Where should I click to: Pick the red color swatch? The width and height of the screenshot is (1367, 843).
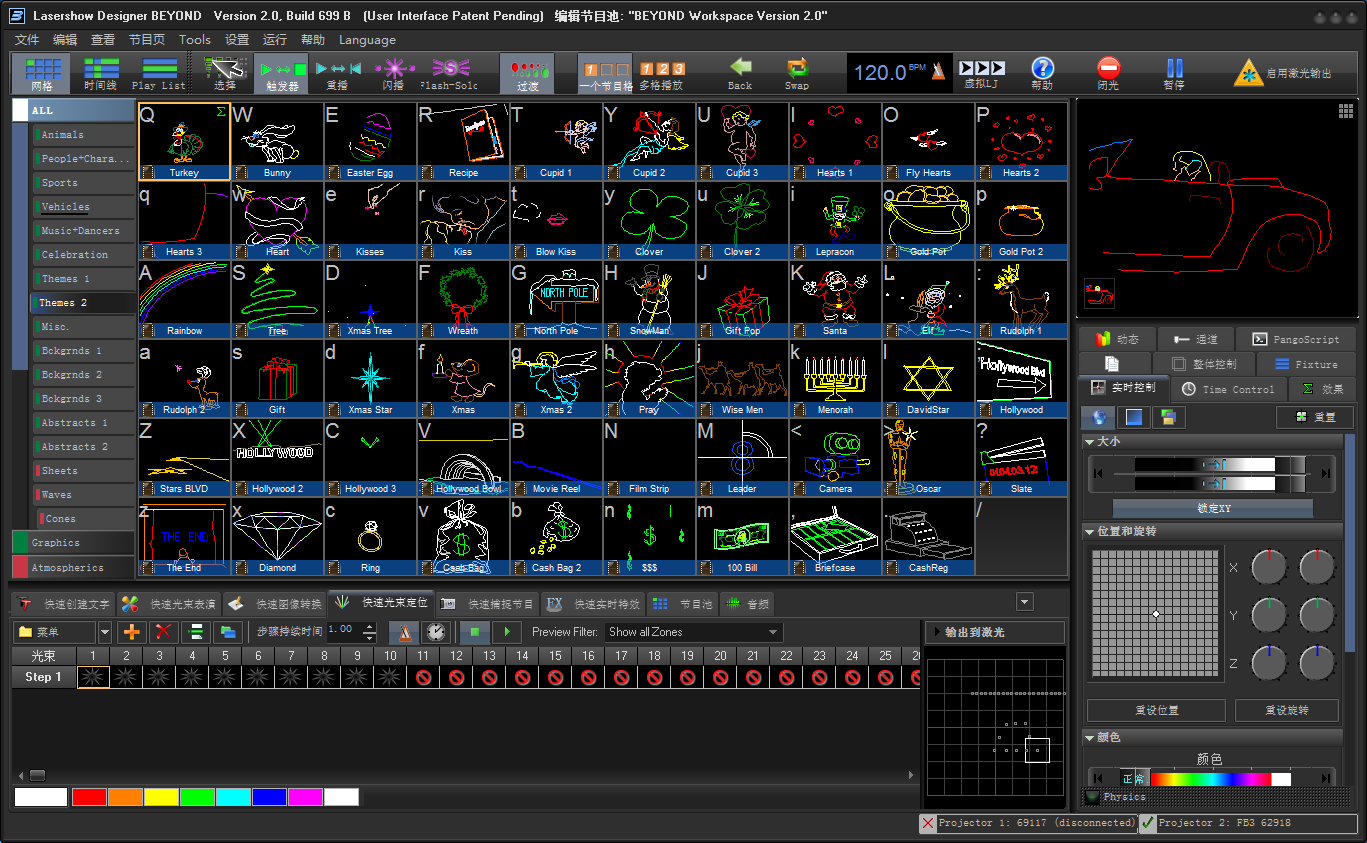coord(89,797)
